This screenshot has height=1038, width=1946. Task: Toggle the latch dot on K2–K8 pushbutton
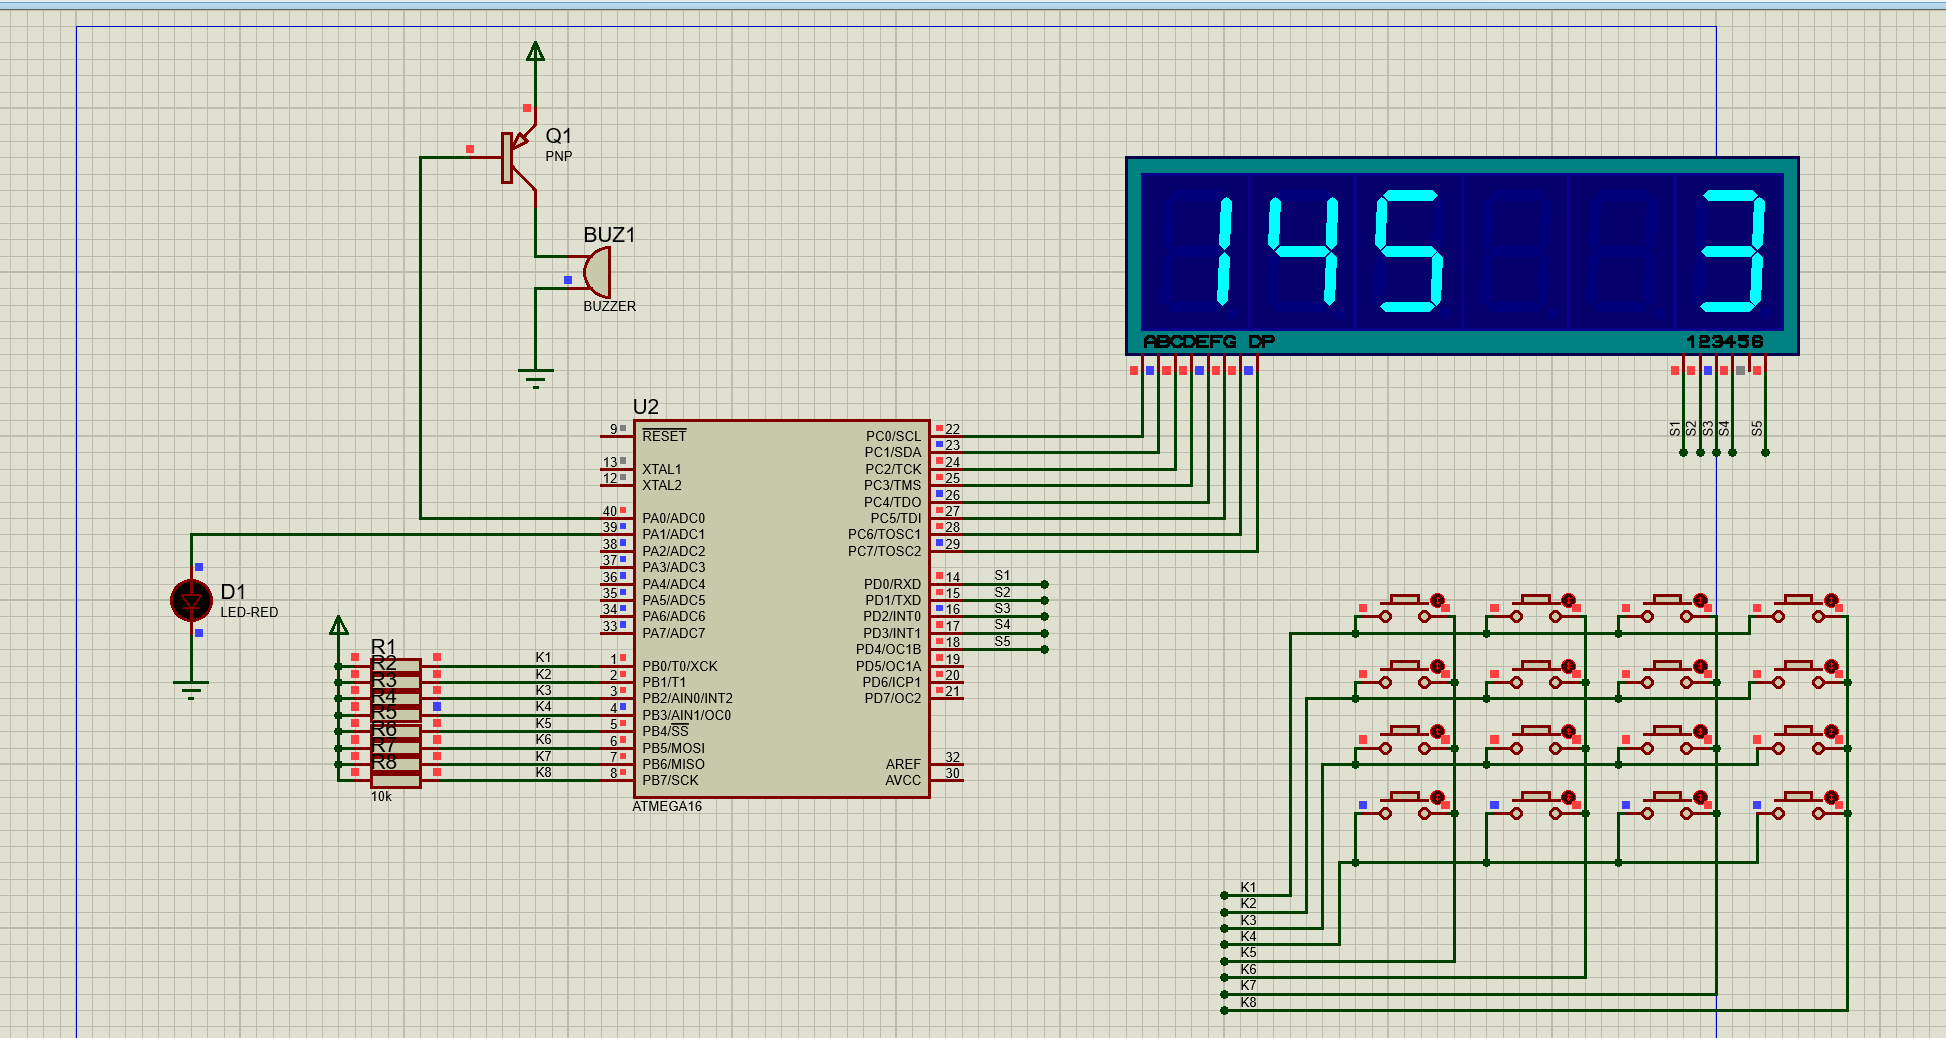1830,666
